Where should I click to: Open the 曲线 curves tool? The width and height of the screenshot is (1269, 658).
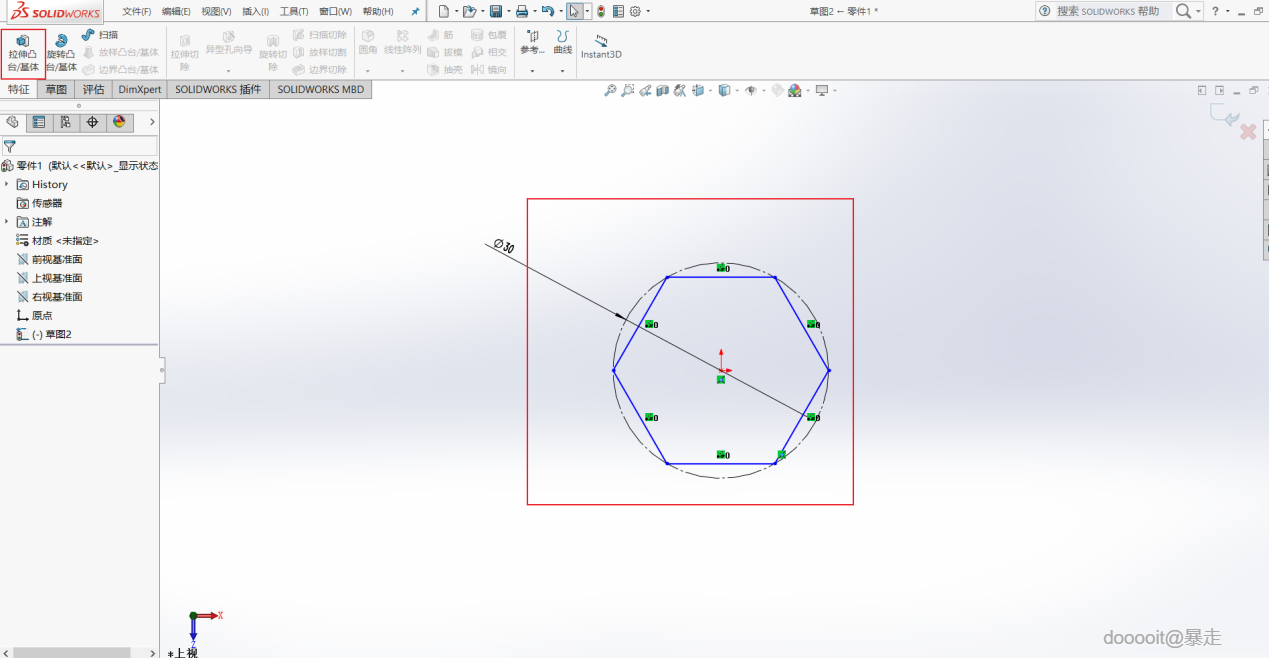[x=563, y=42]
